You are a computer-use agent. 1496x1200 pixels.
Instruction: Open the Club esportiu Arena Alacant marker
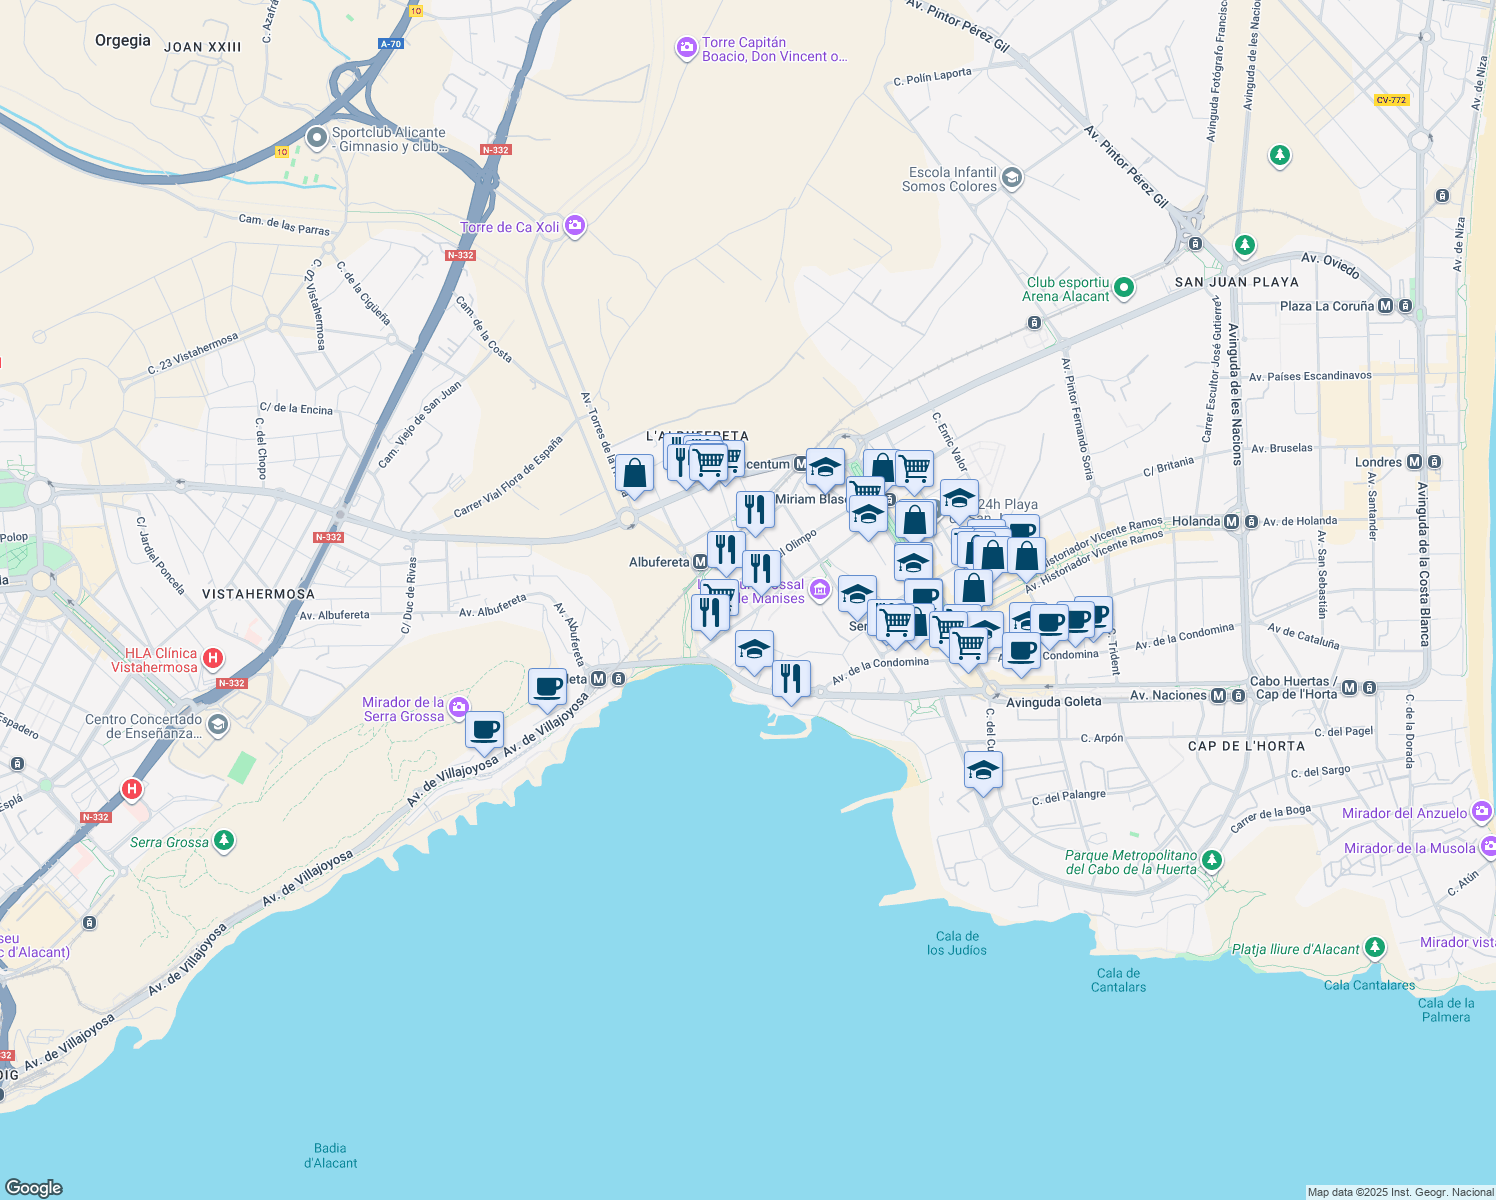click(1123, 288)
